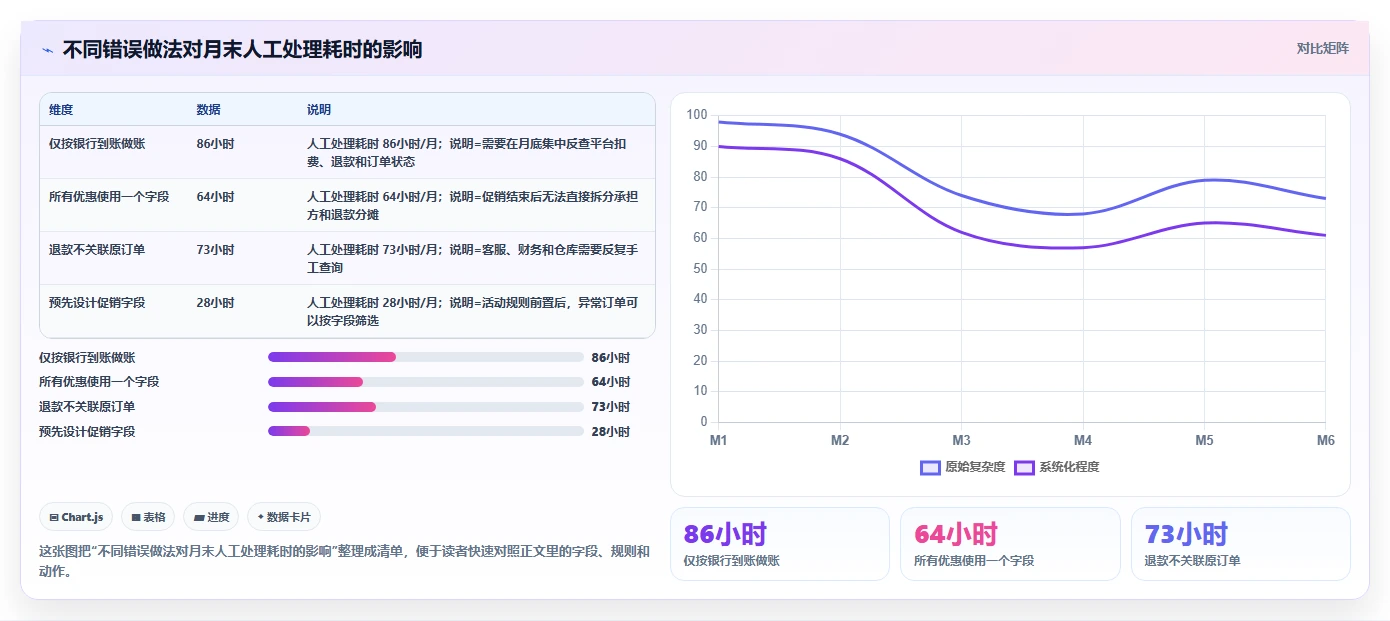Click the 64小时 value right of its progress bar
1390x621 pixels.
point(611,382)
